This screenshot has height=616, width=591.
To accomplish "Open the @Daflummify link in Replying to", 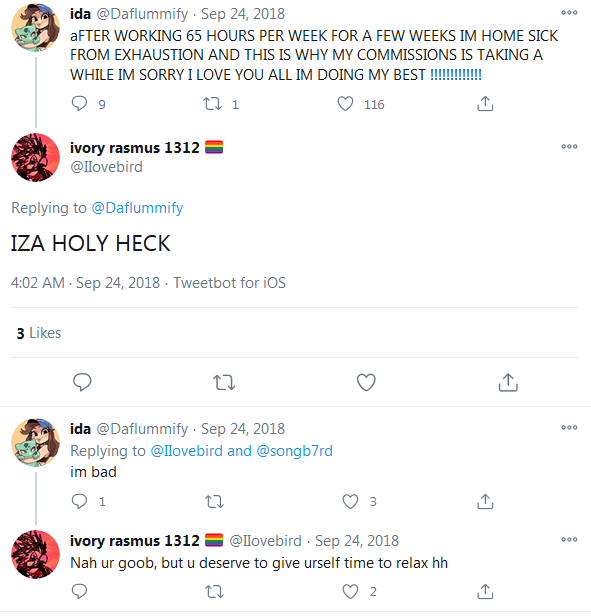I will click(x=137, y=208).
